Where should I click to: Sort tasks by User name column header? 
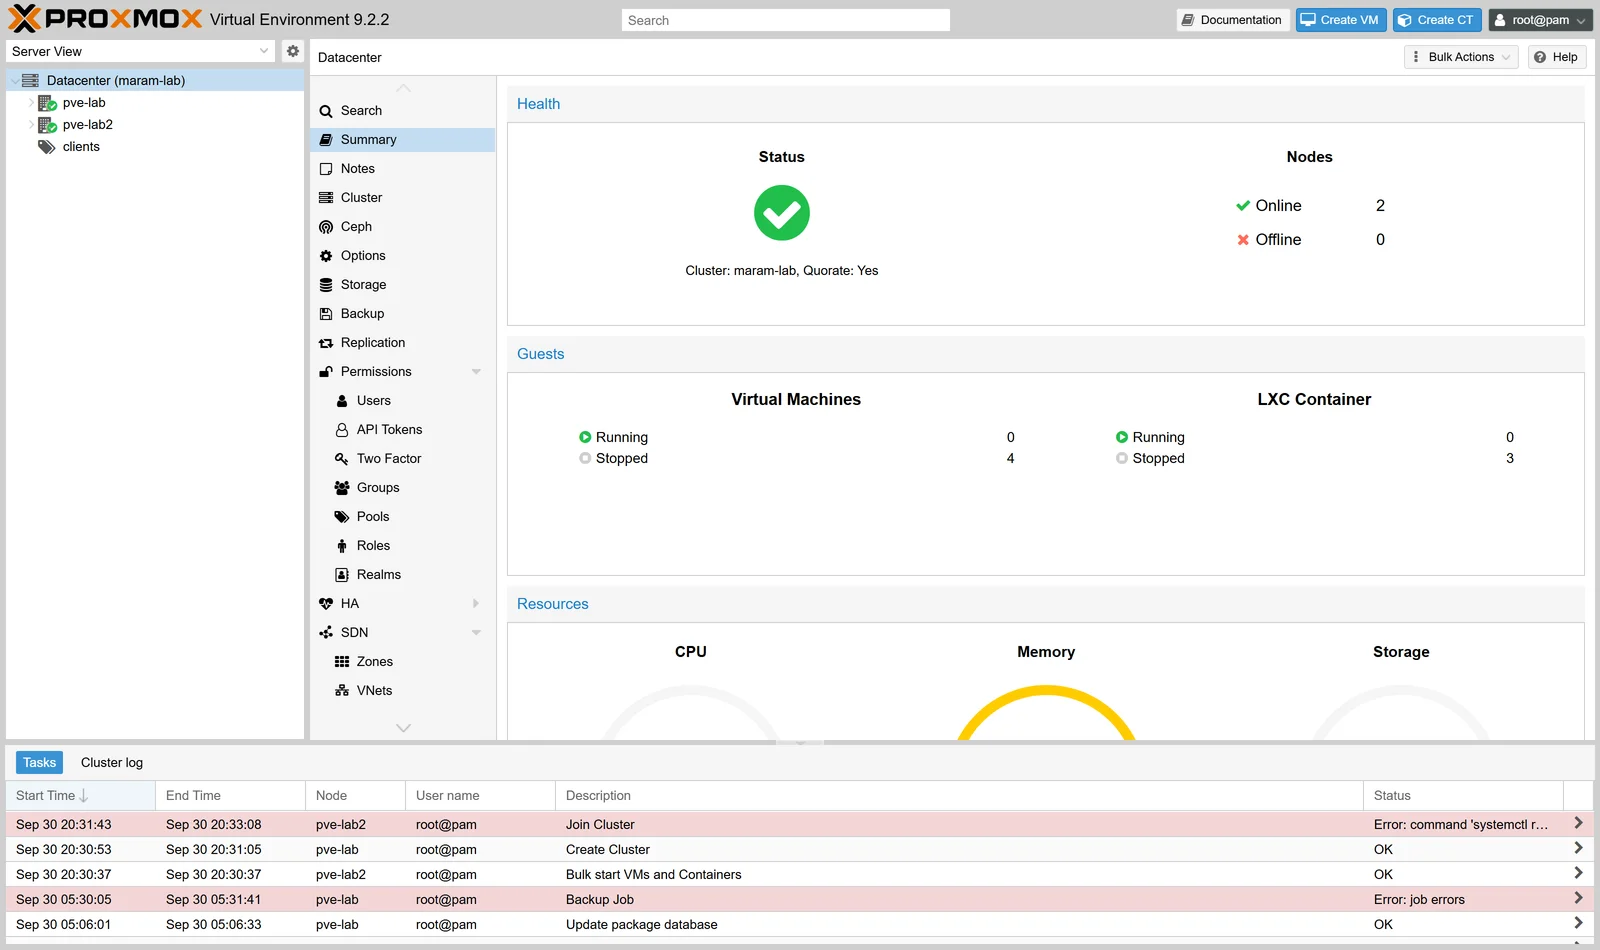[x=480, y=796]
